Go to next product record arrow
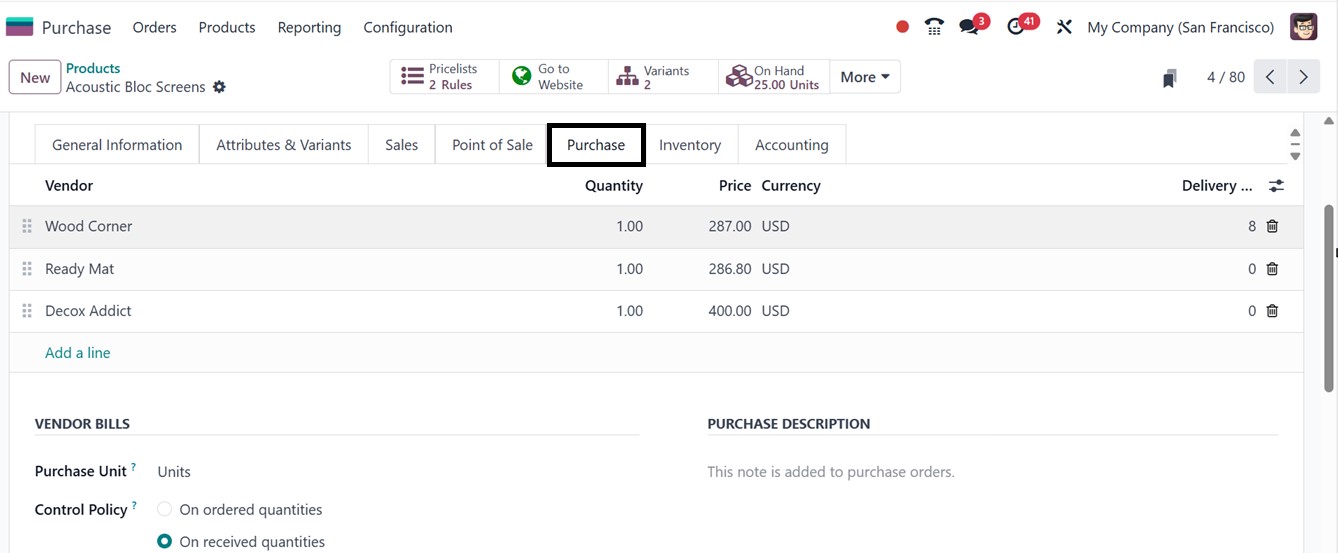This screenshot has width=1338, height=553. pyautogui.click(x=1303, y=77)
